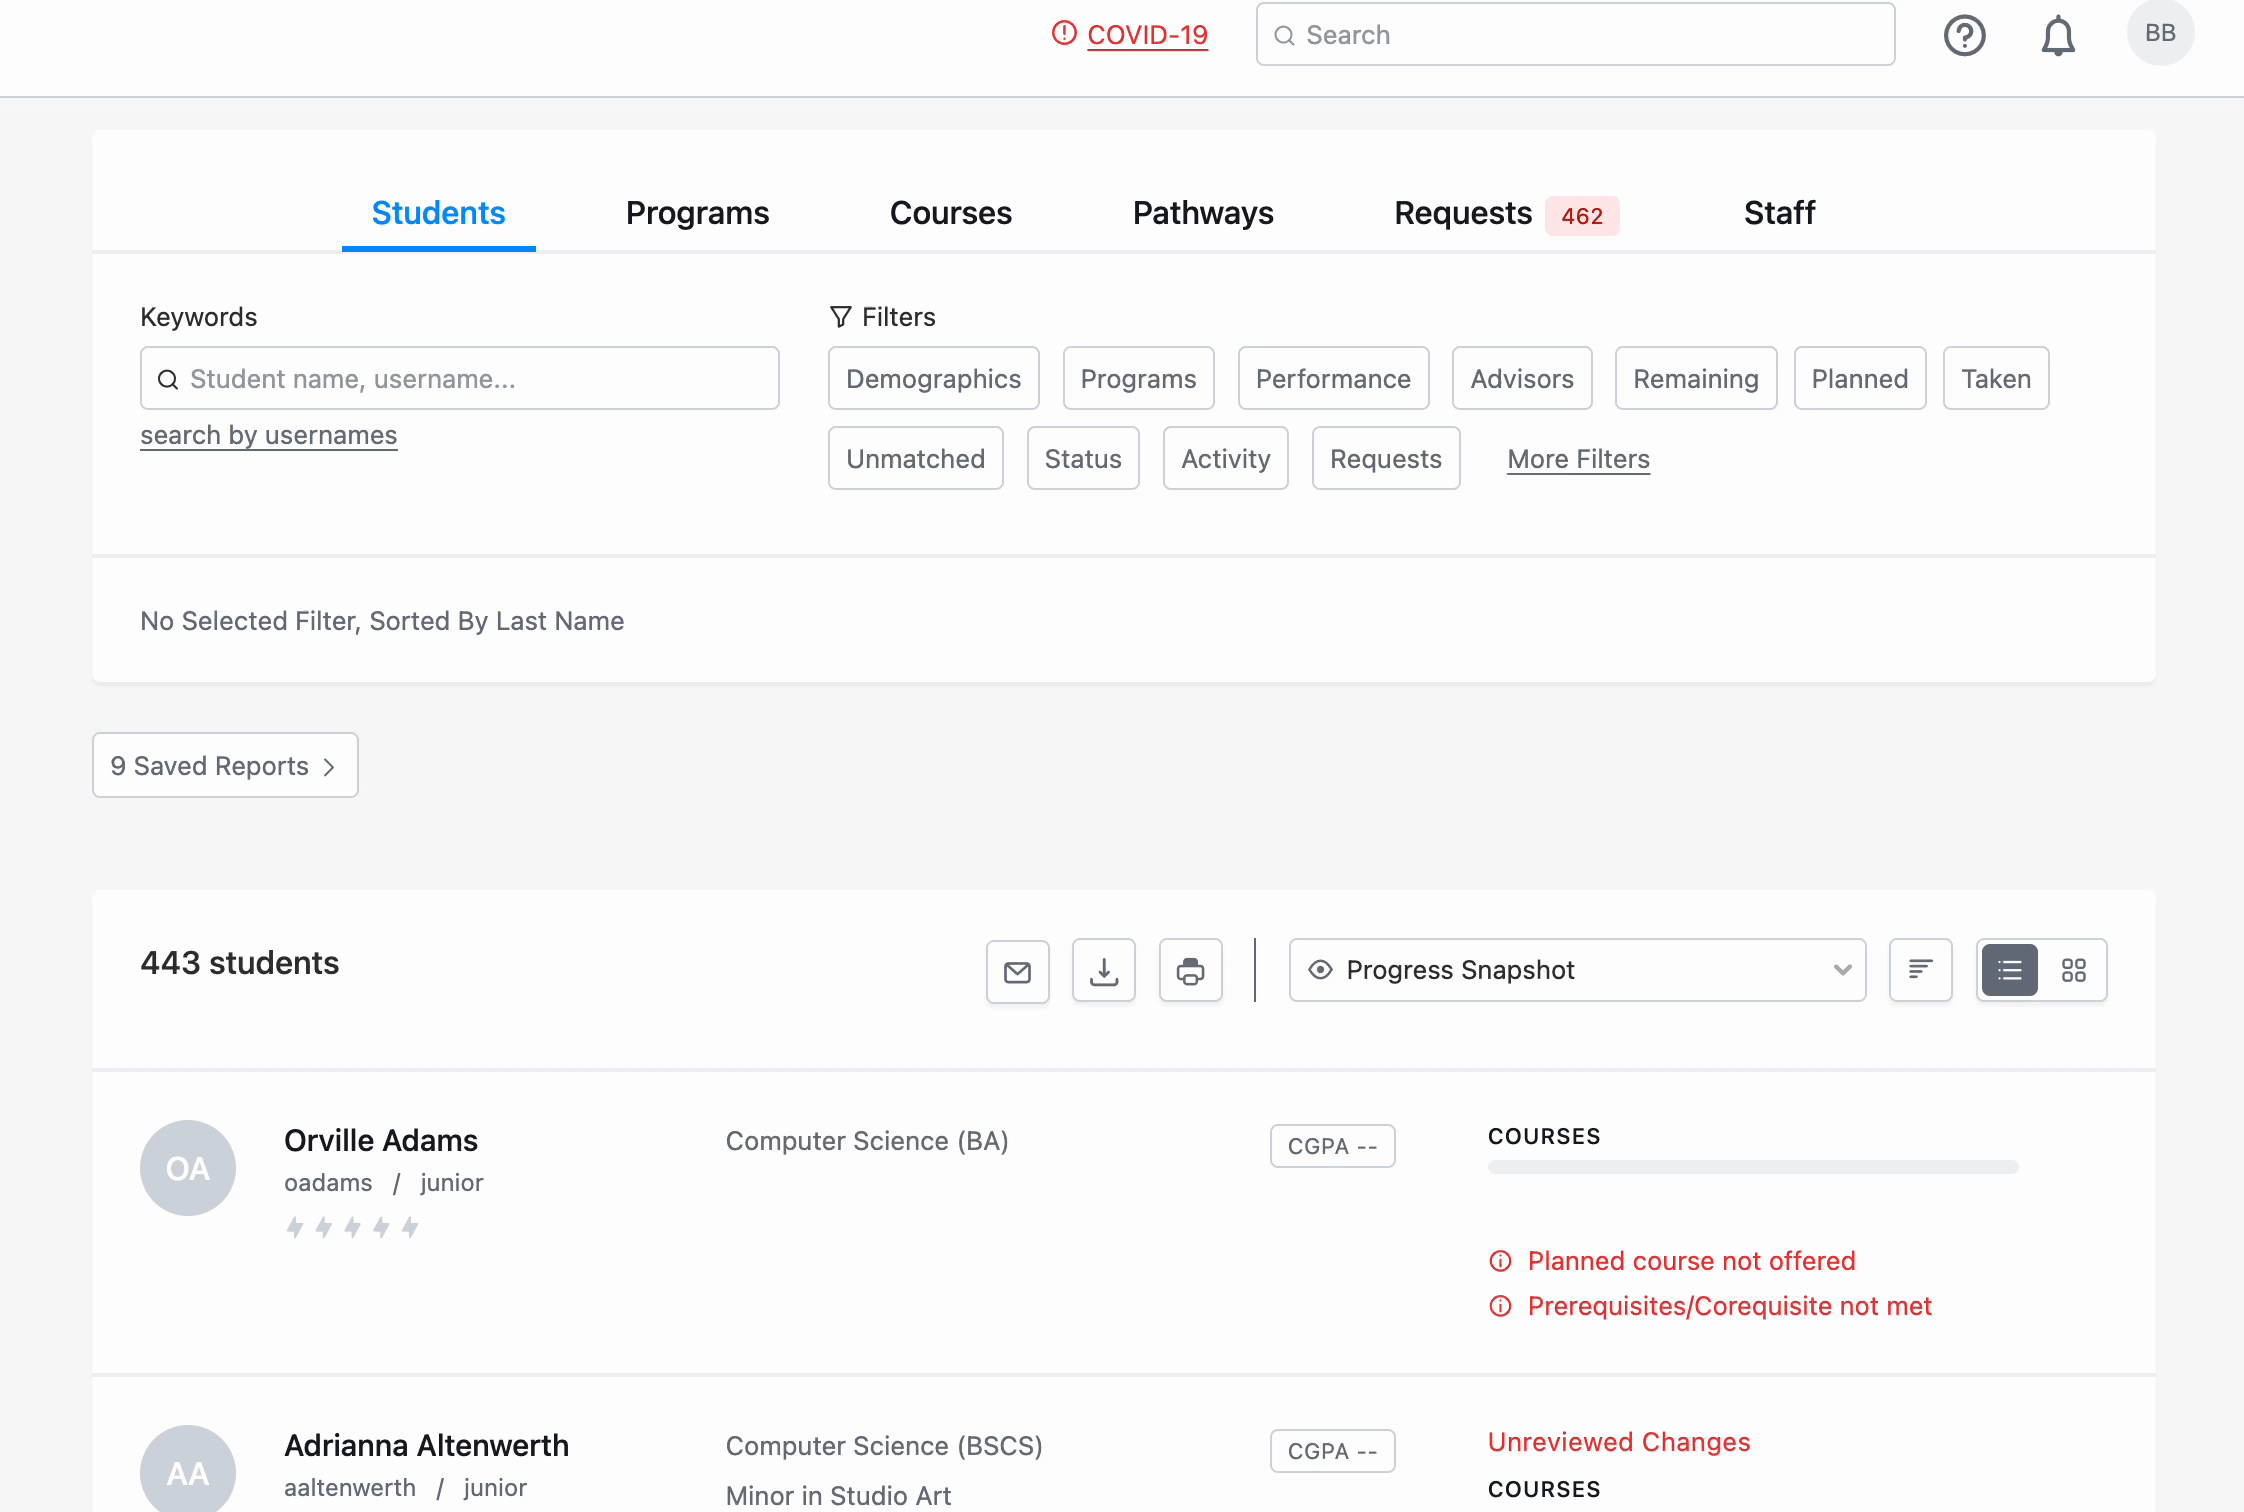Open the email students icon

pos(1017,970)
